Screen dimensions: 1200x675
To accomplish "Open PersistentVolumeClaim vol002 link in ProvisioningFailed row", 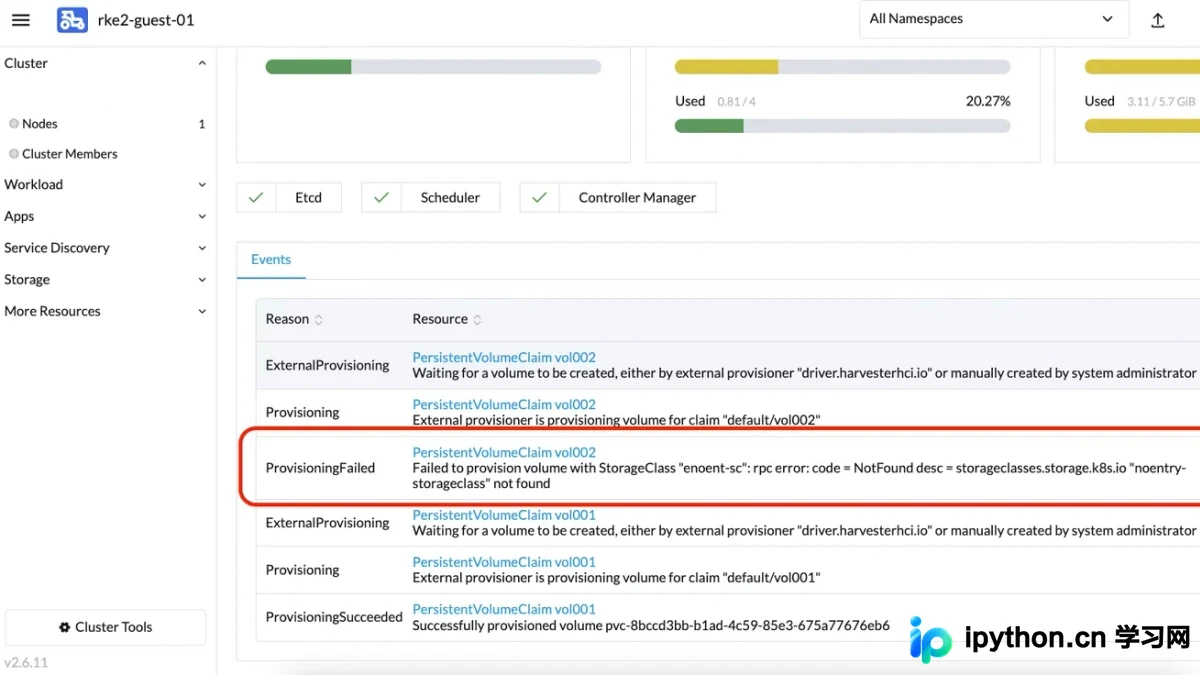I will [504, 452].
